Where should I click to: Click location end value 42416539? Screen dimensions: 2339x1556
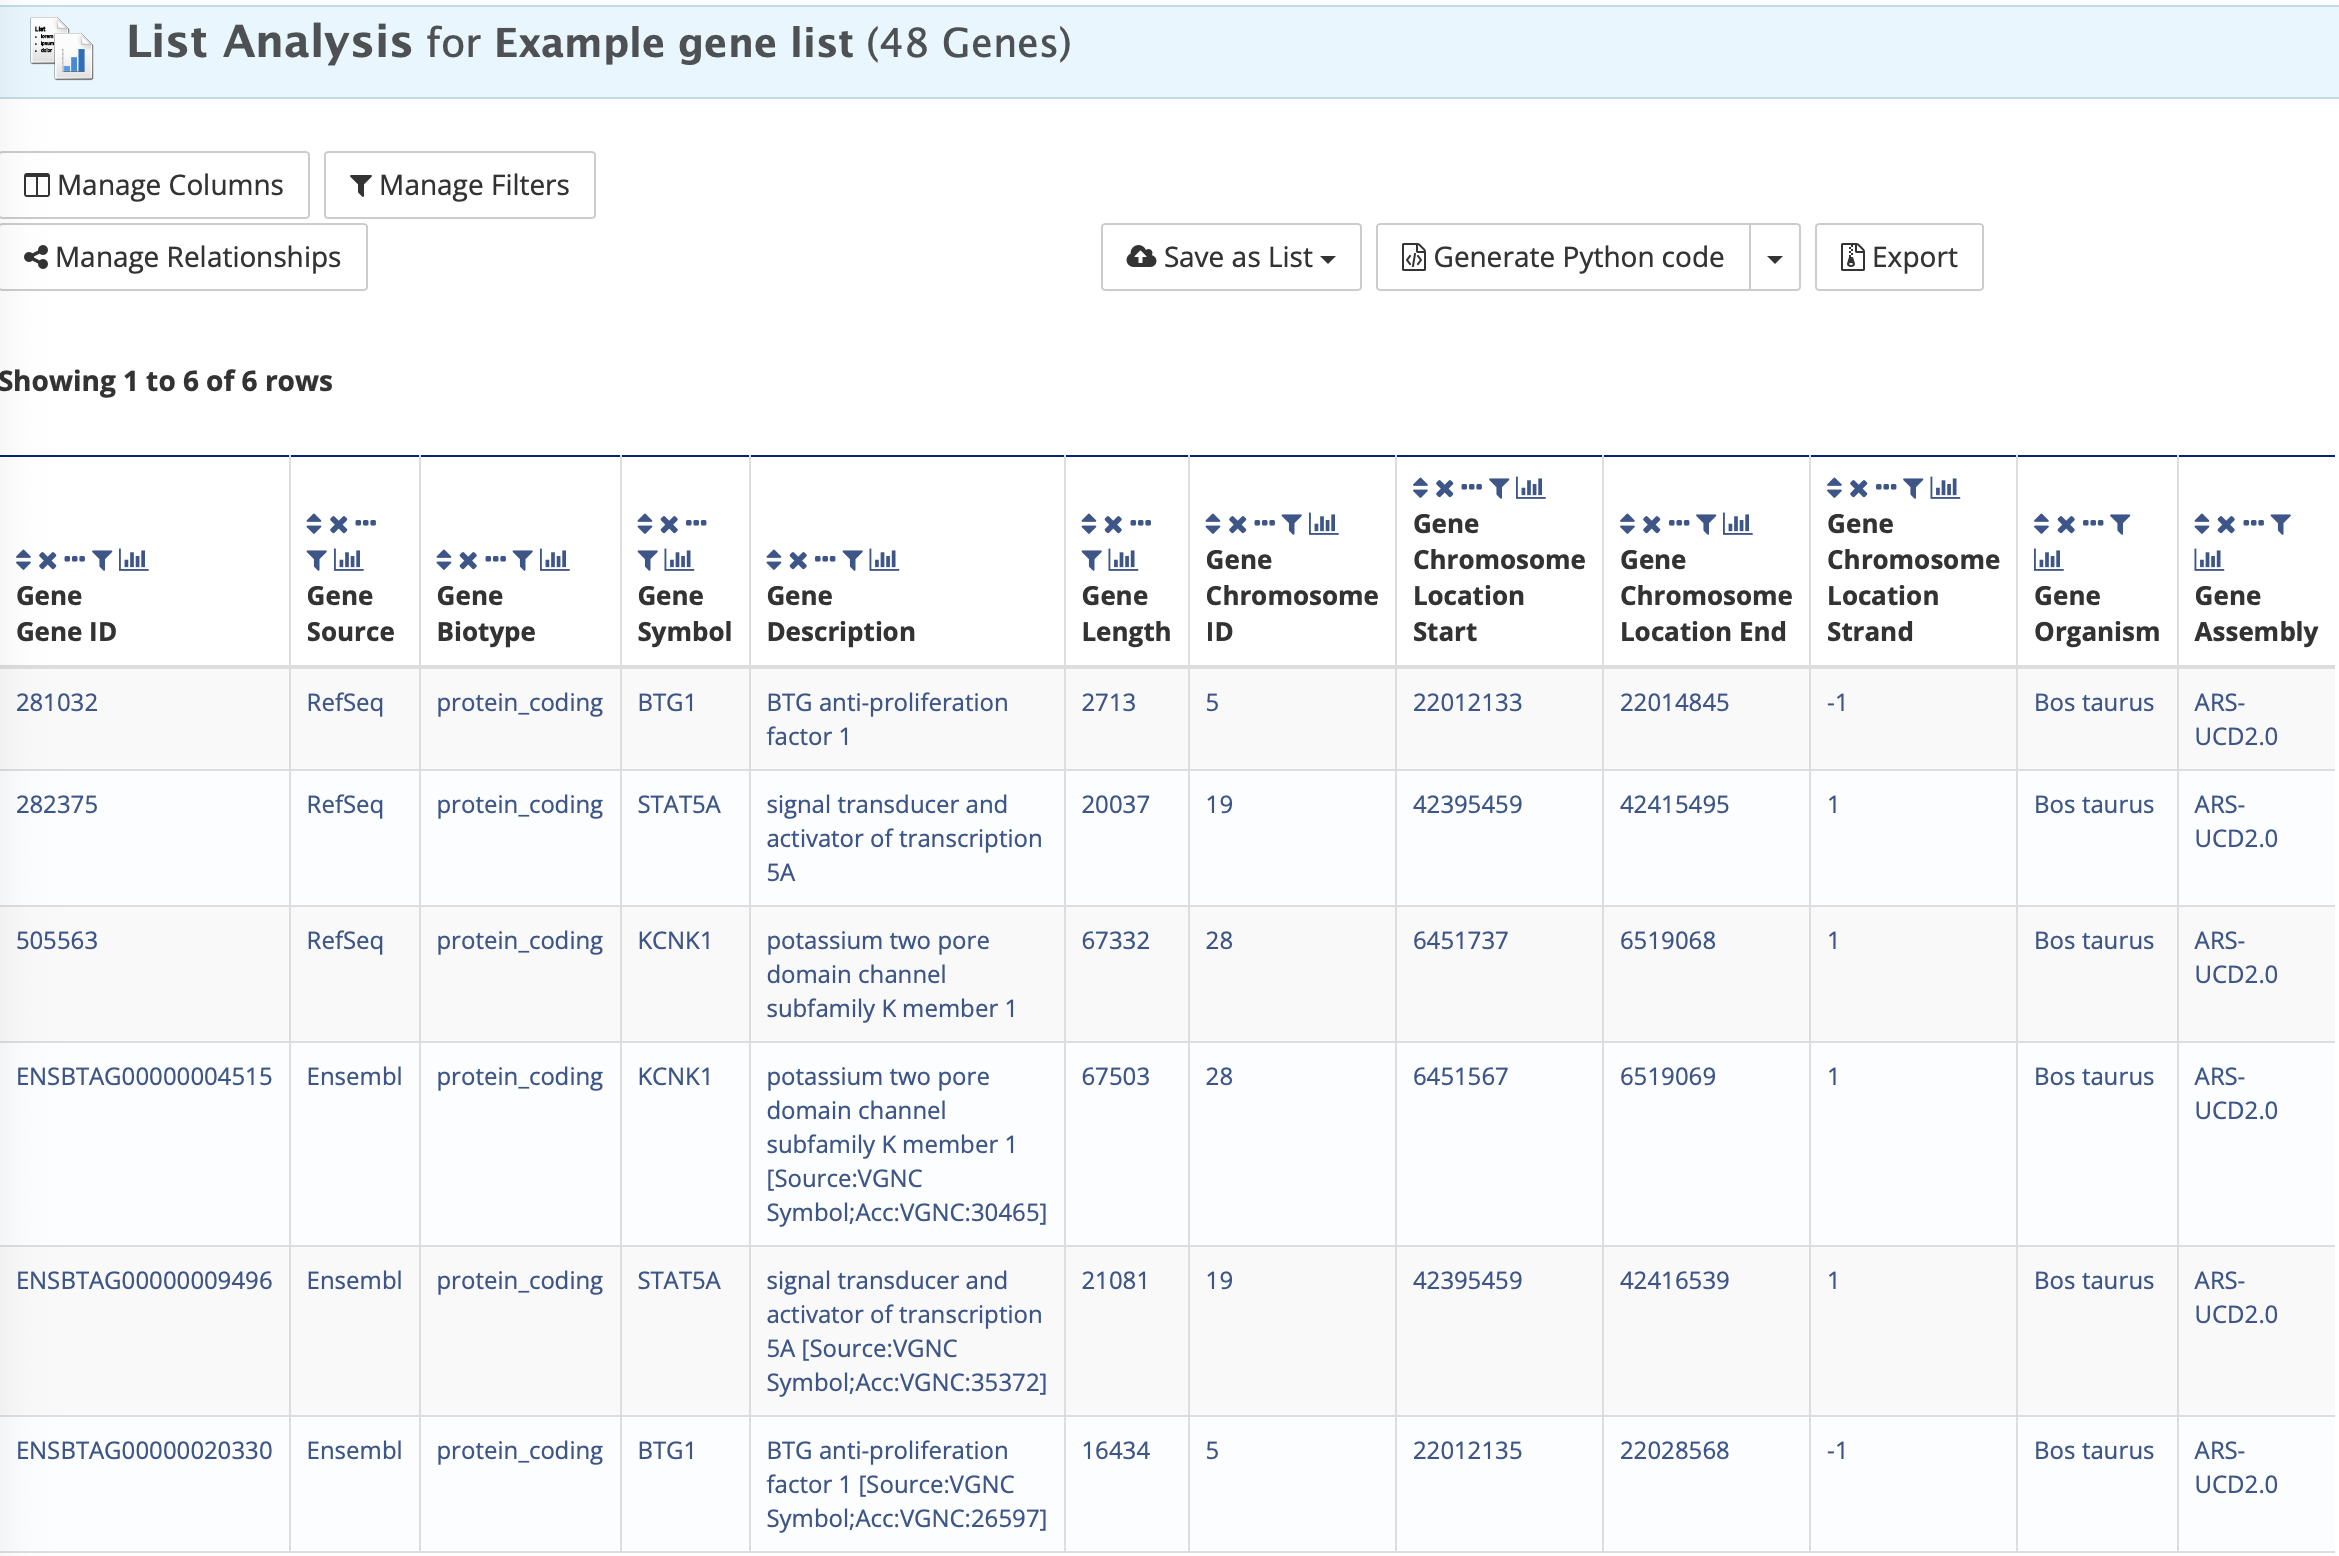click(1674, 1280)
